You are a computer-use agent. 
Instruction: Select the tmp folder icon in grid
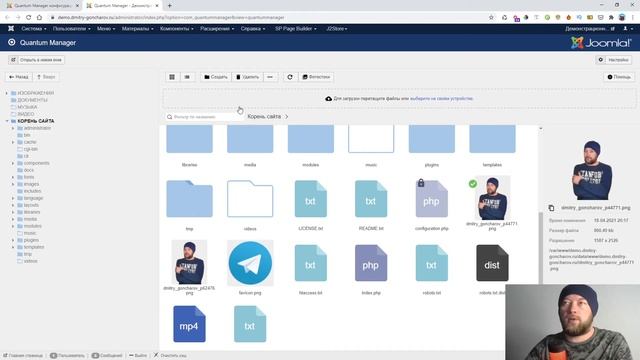189,199
